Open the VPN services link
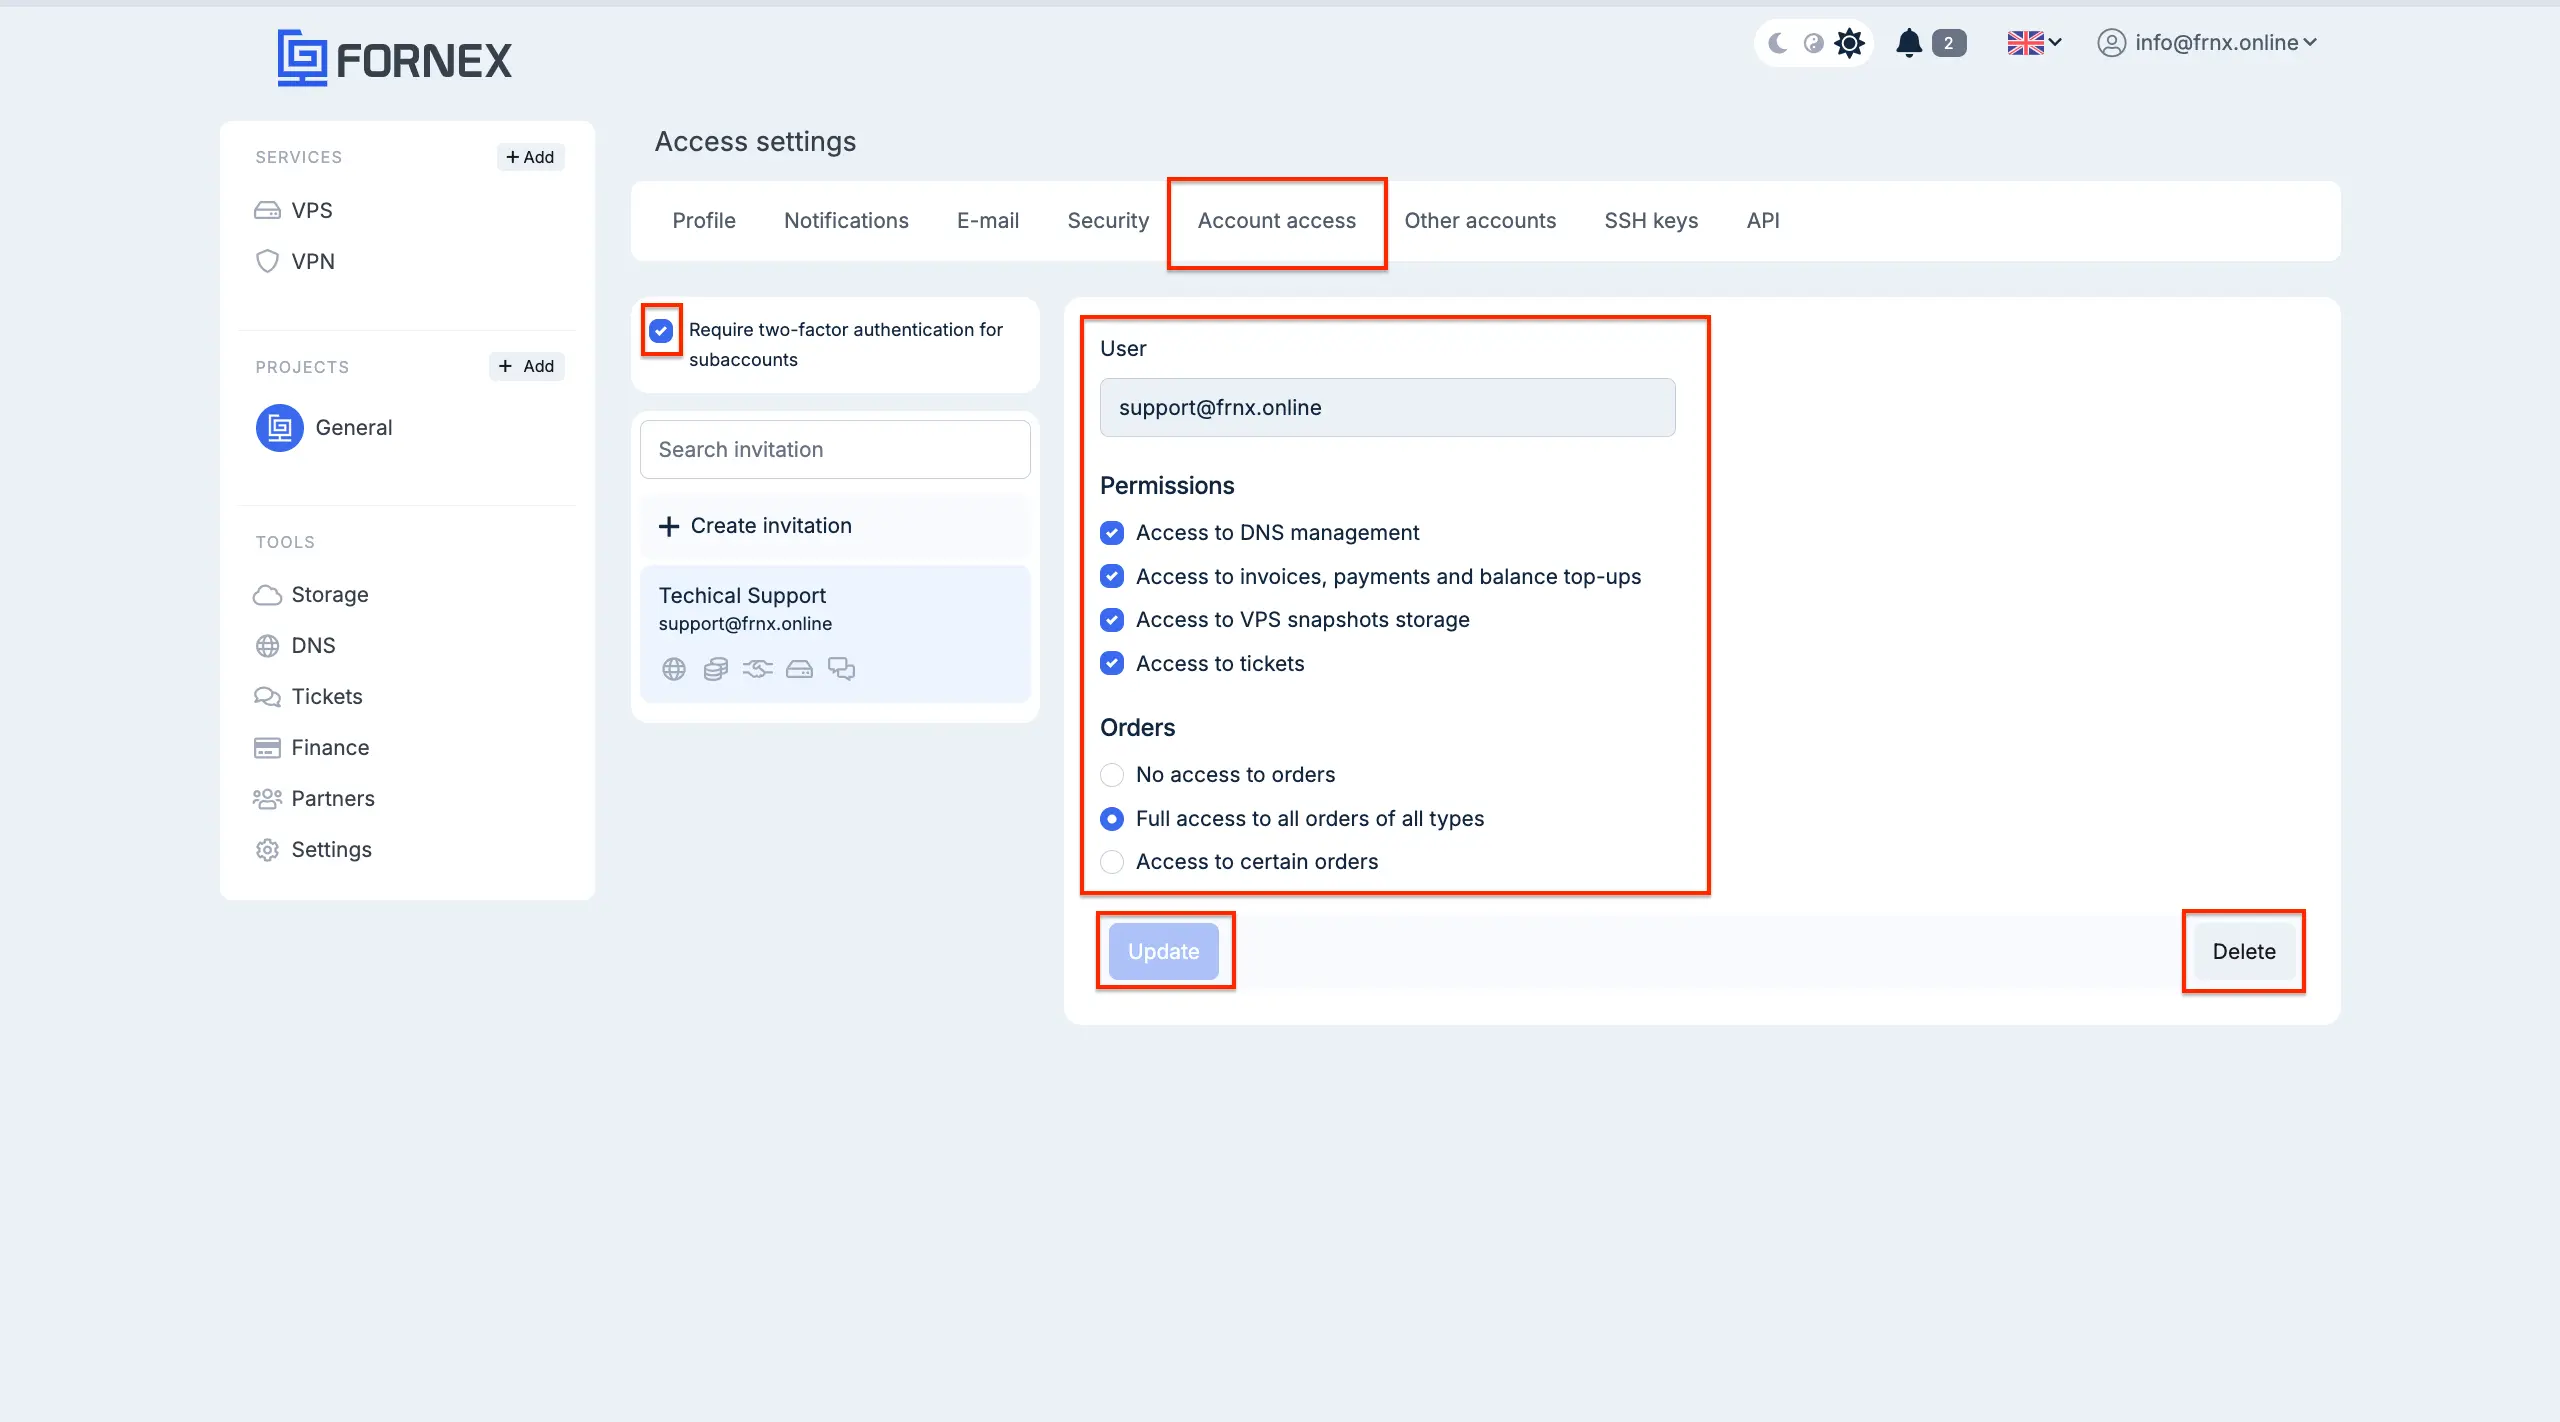The image size is (2560, 1422). (313, 261)
